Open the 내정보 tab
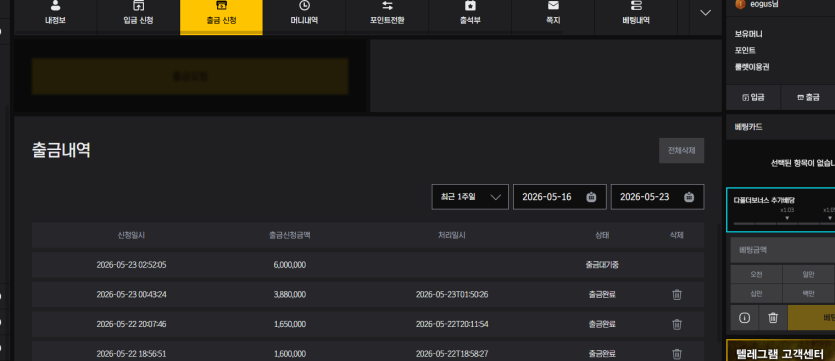This screenshot has width=835, height=361. point(55,17)
